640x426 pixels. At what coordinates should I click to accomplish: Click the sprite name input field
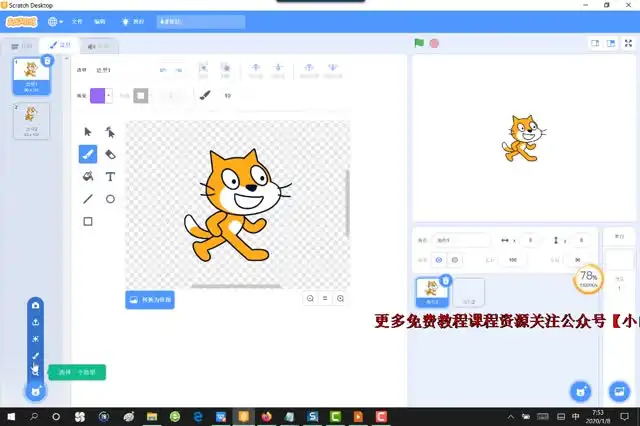461,240
